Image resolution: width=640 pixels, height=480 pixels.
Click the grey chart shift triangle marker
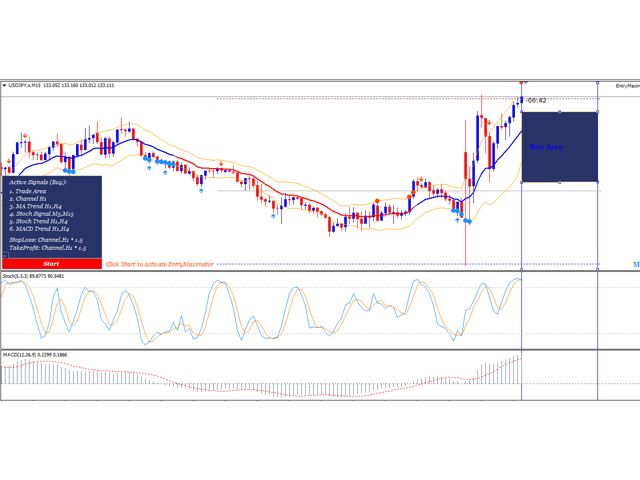pyautogui.click(x=526, y=83)
